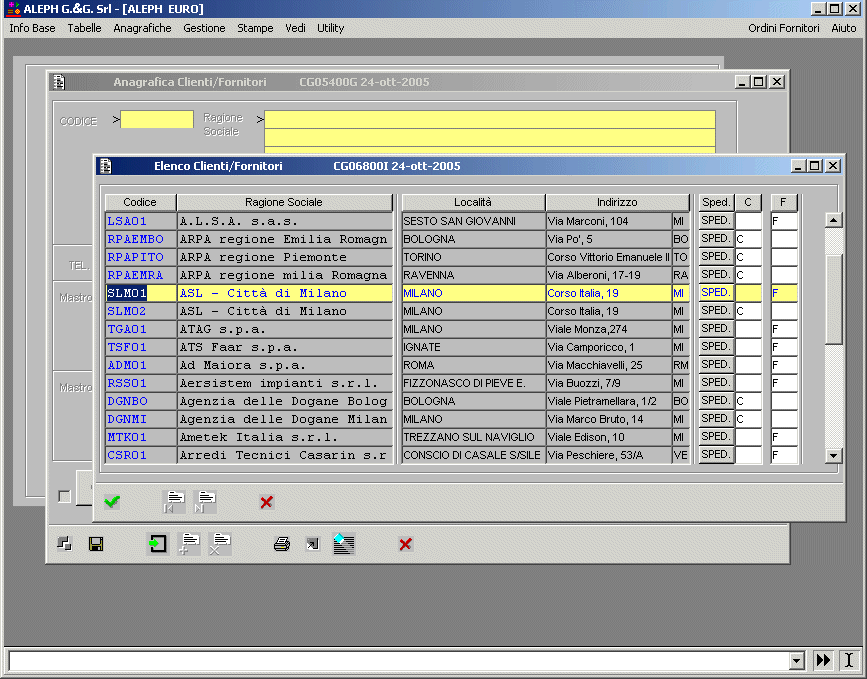This screenshot has height=679, width=867.
Task: Toggle the checkbox in the Anagrafica window
Action: pyautogui.click(x=65, y=497)
